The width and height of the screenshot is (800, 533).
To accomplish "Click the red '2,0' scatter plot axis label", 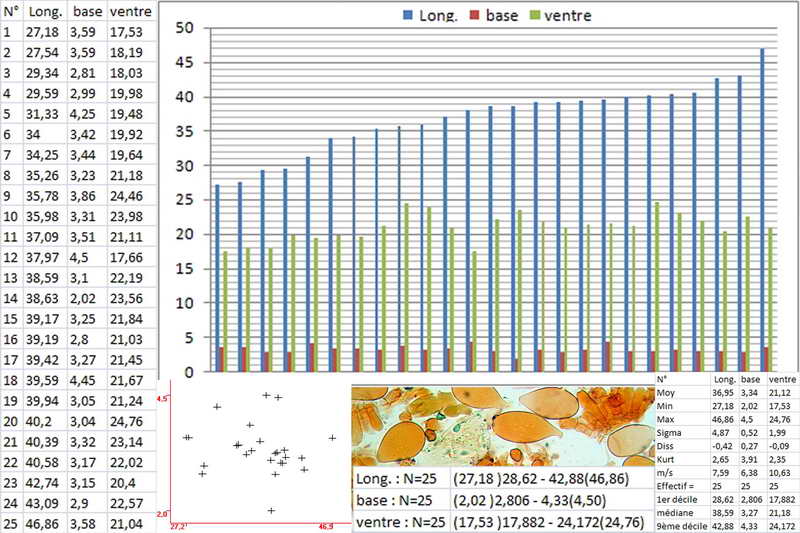I will [x=162, y=514].
